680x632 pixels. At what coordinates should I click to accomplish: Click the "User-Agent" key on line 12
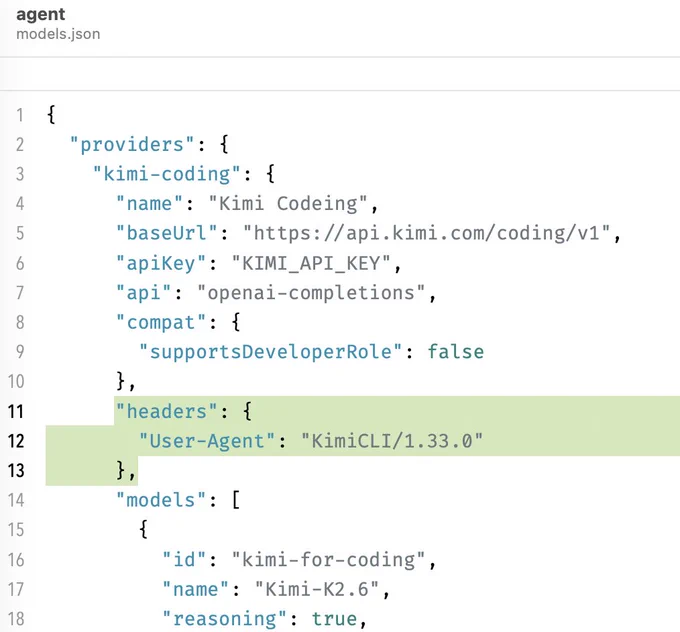click(207, 441)
